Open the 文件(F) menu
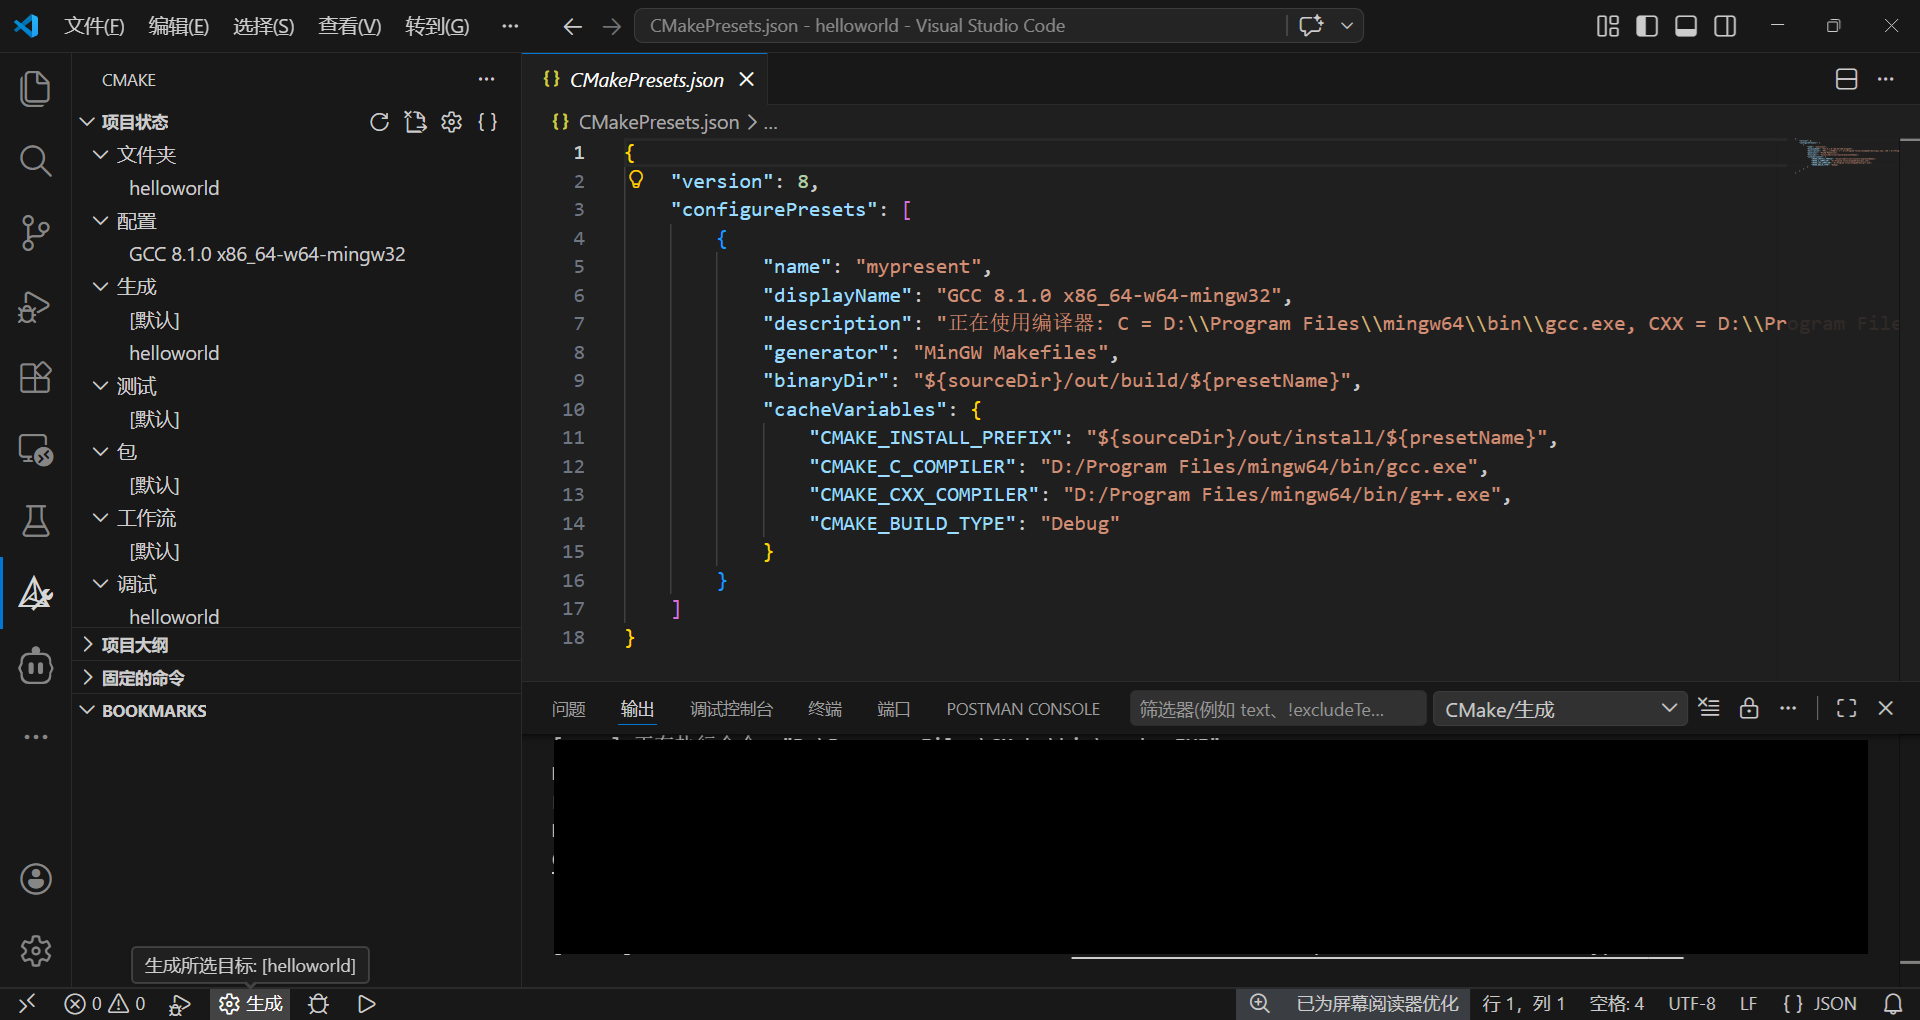The height and width of the screenshot is (1020, 1920). (x=94, y=26)
